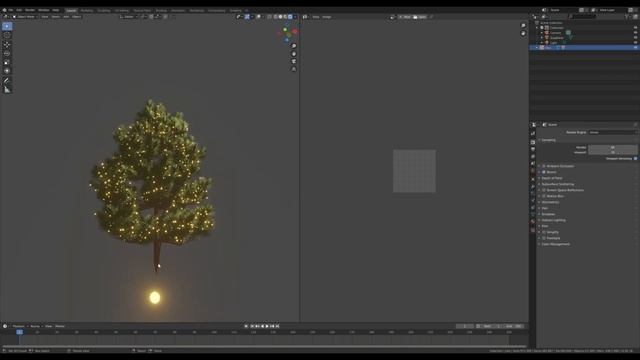640x360 pixels.
Task: Click the play animation button
Action: point(267,326)
